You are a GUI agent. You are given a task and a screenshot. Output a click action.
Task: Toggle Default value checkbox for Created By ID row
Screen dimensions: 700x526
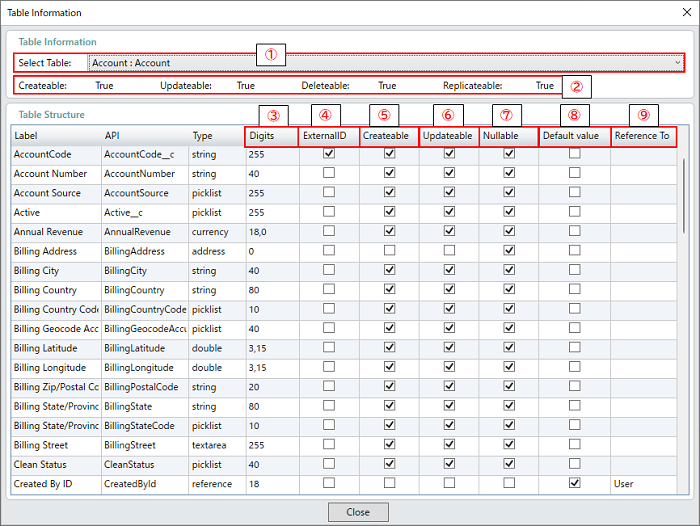click(575, 484)
